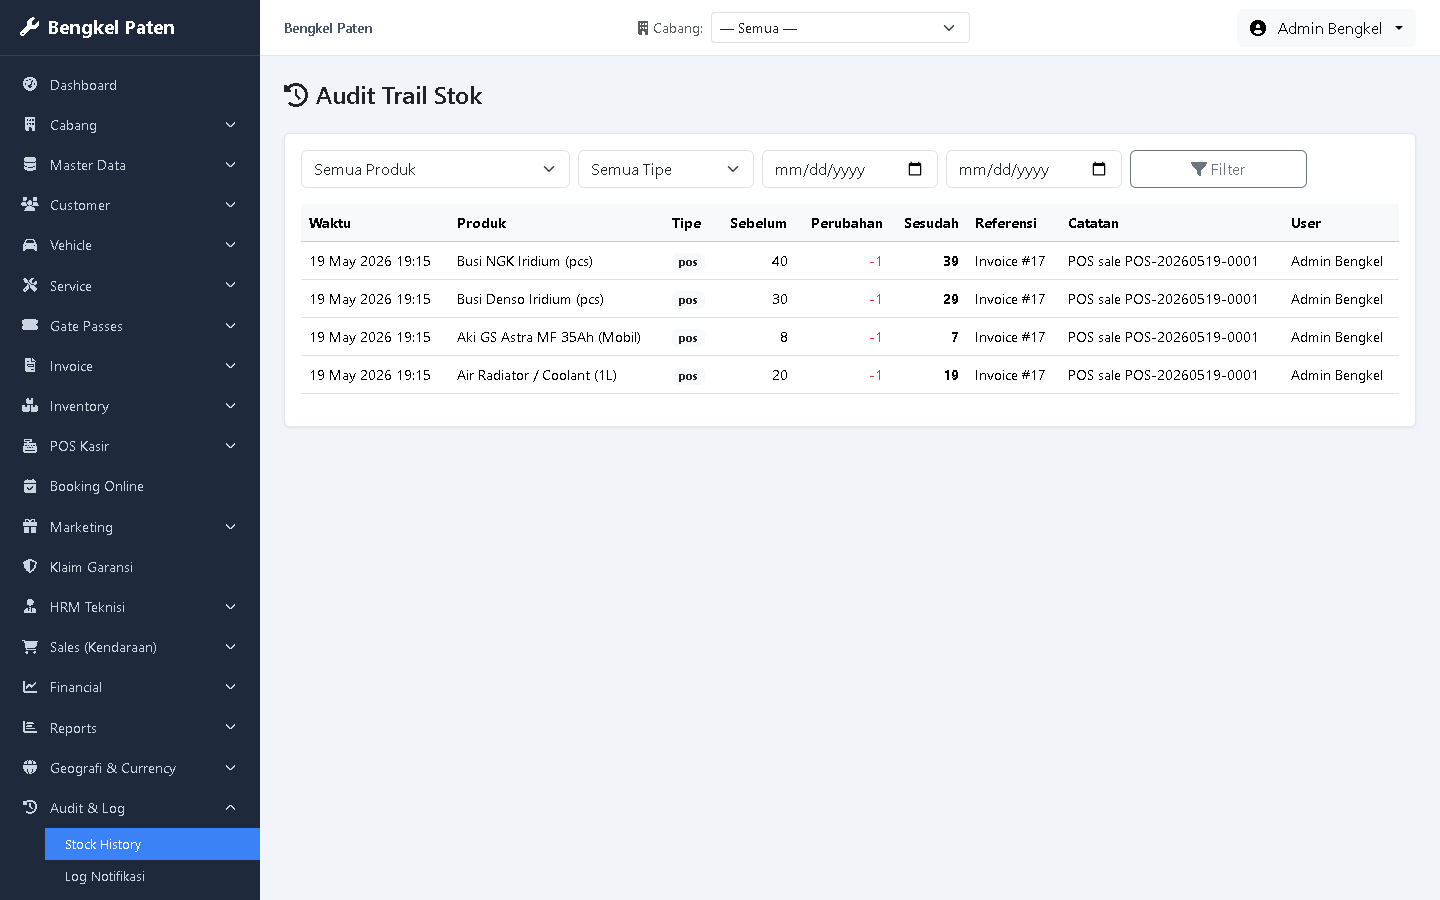Click the POS Kasir cash register icon

(x=30, y=446)
